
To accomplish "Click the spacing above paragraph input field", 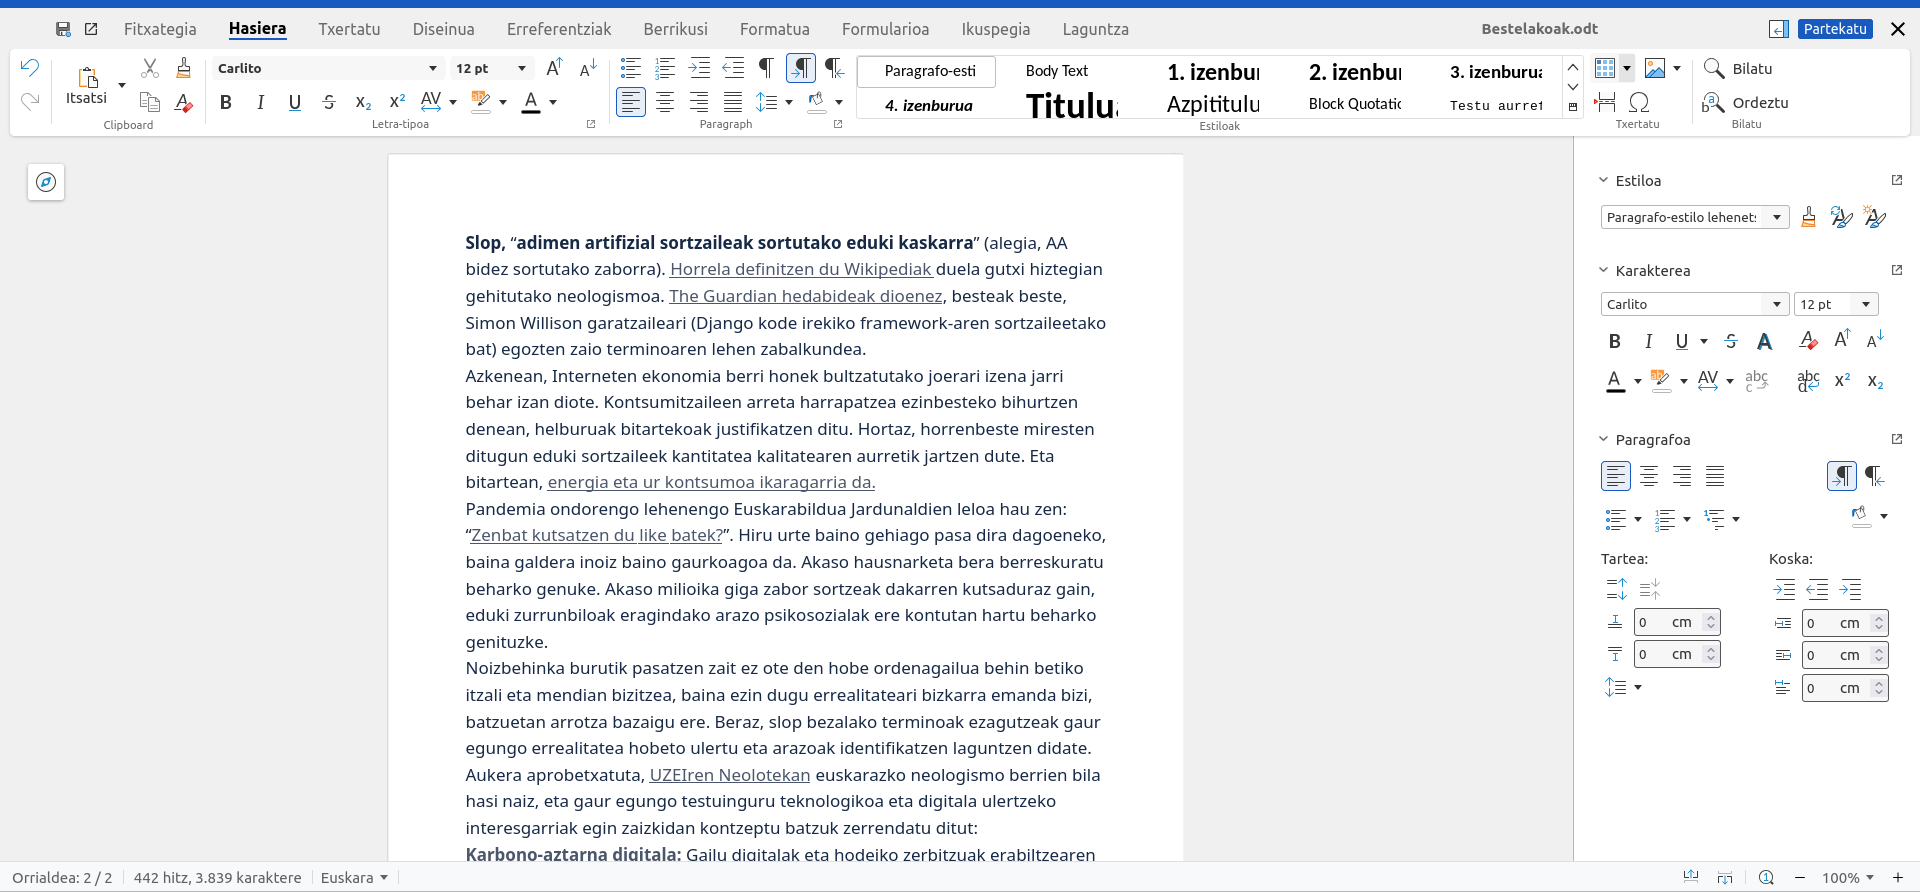I will (x=1667, y=623).
